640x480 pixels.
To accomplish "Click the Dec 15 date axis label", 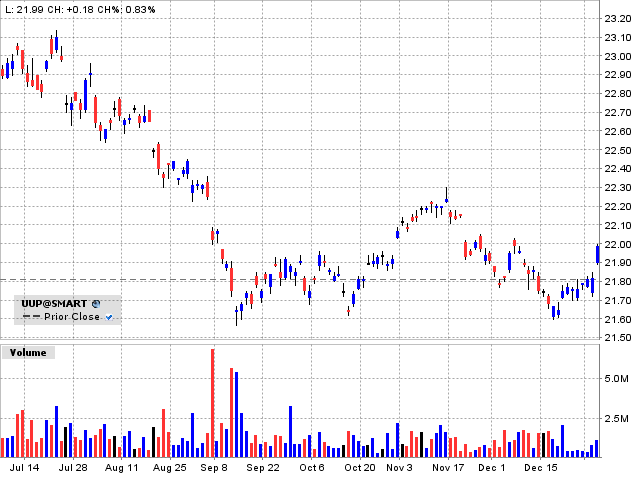I will pos(540,467).
